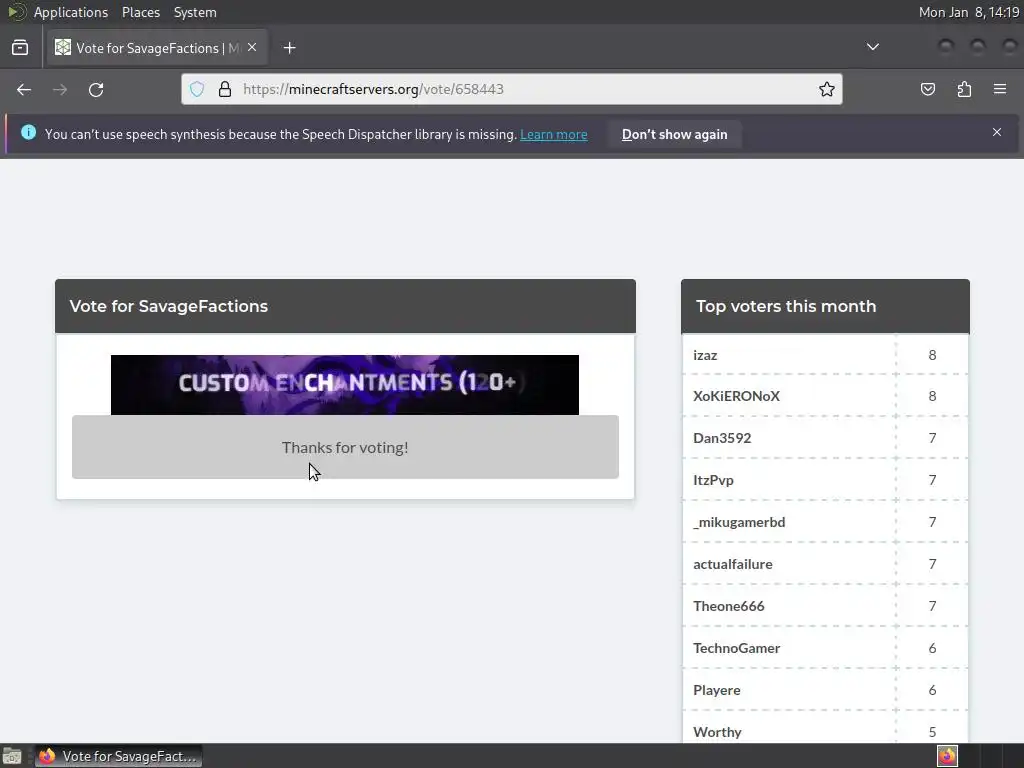1024x768 pixels.
Task: Click the desktop logo icon at top left
Action: [16, 12]
